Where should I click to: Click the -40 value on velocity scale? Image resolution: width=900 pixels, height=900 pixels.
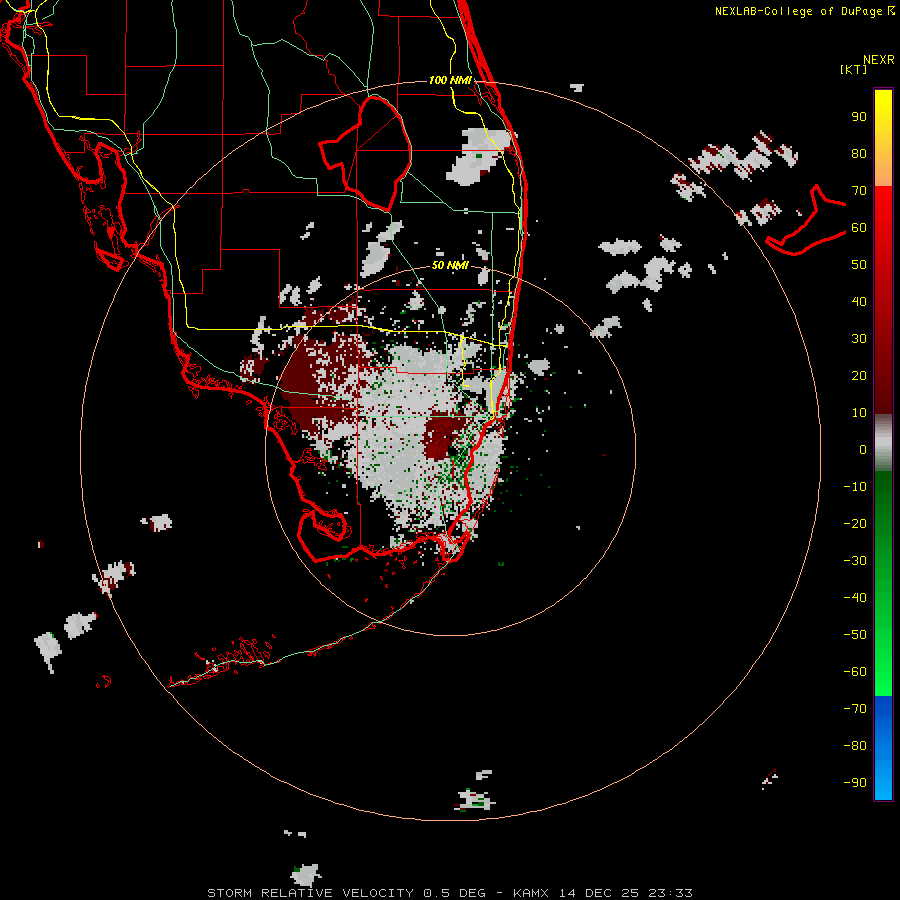[x=855, y=598]
